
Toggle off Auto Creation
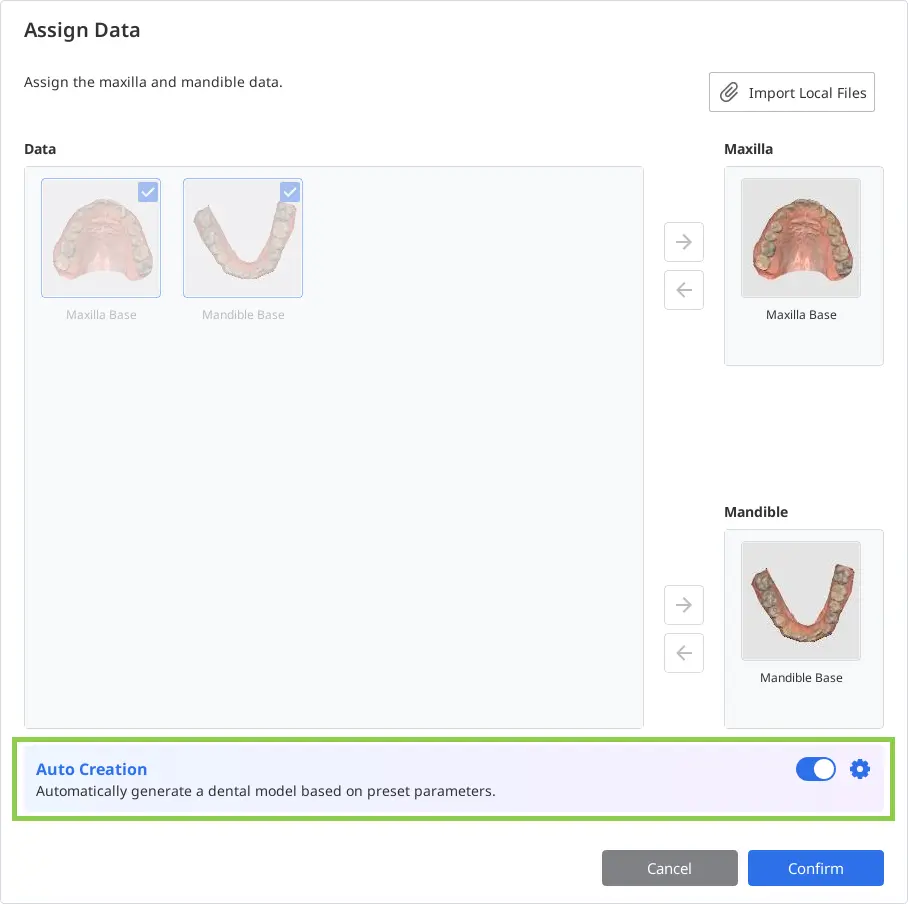816,769
